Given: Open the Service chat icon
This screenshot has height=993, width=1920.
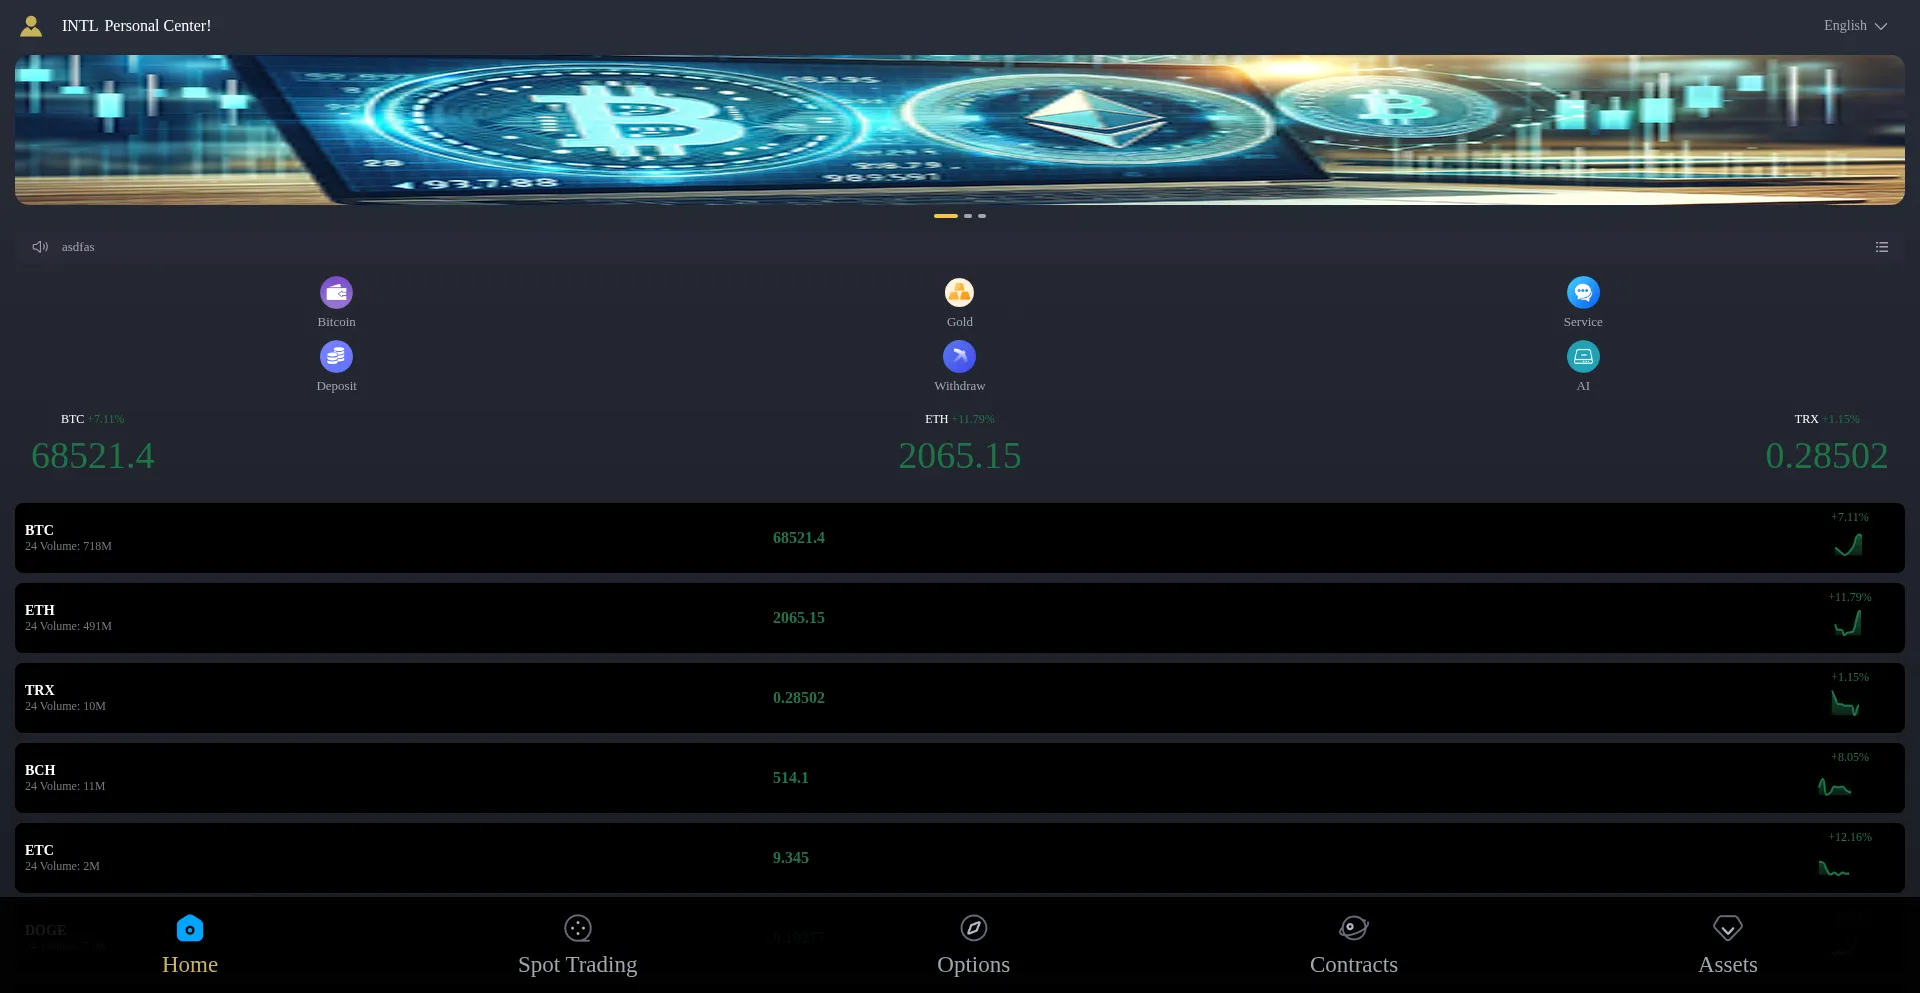Looking at the screenshot, I should (x=1583, y=292).
